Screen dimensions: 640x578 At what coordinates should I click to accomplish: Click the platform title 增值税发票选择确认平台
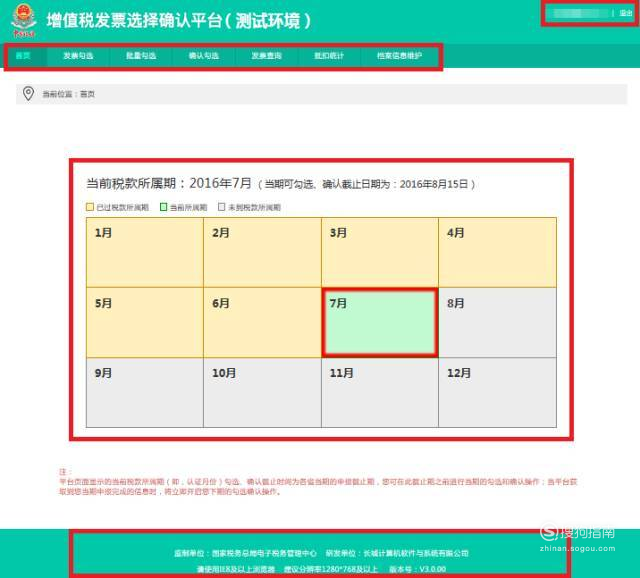pos(134,20)
